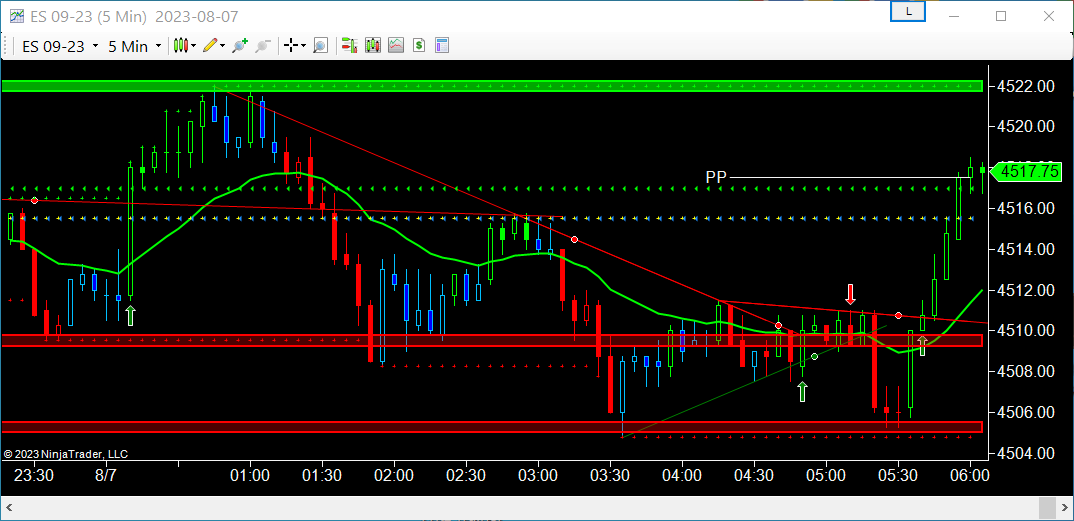The height and width of the screenshot is (521, 1074).
Task: Click the 03:30 time axis label
Action: [x=610, y=475]
